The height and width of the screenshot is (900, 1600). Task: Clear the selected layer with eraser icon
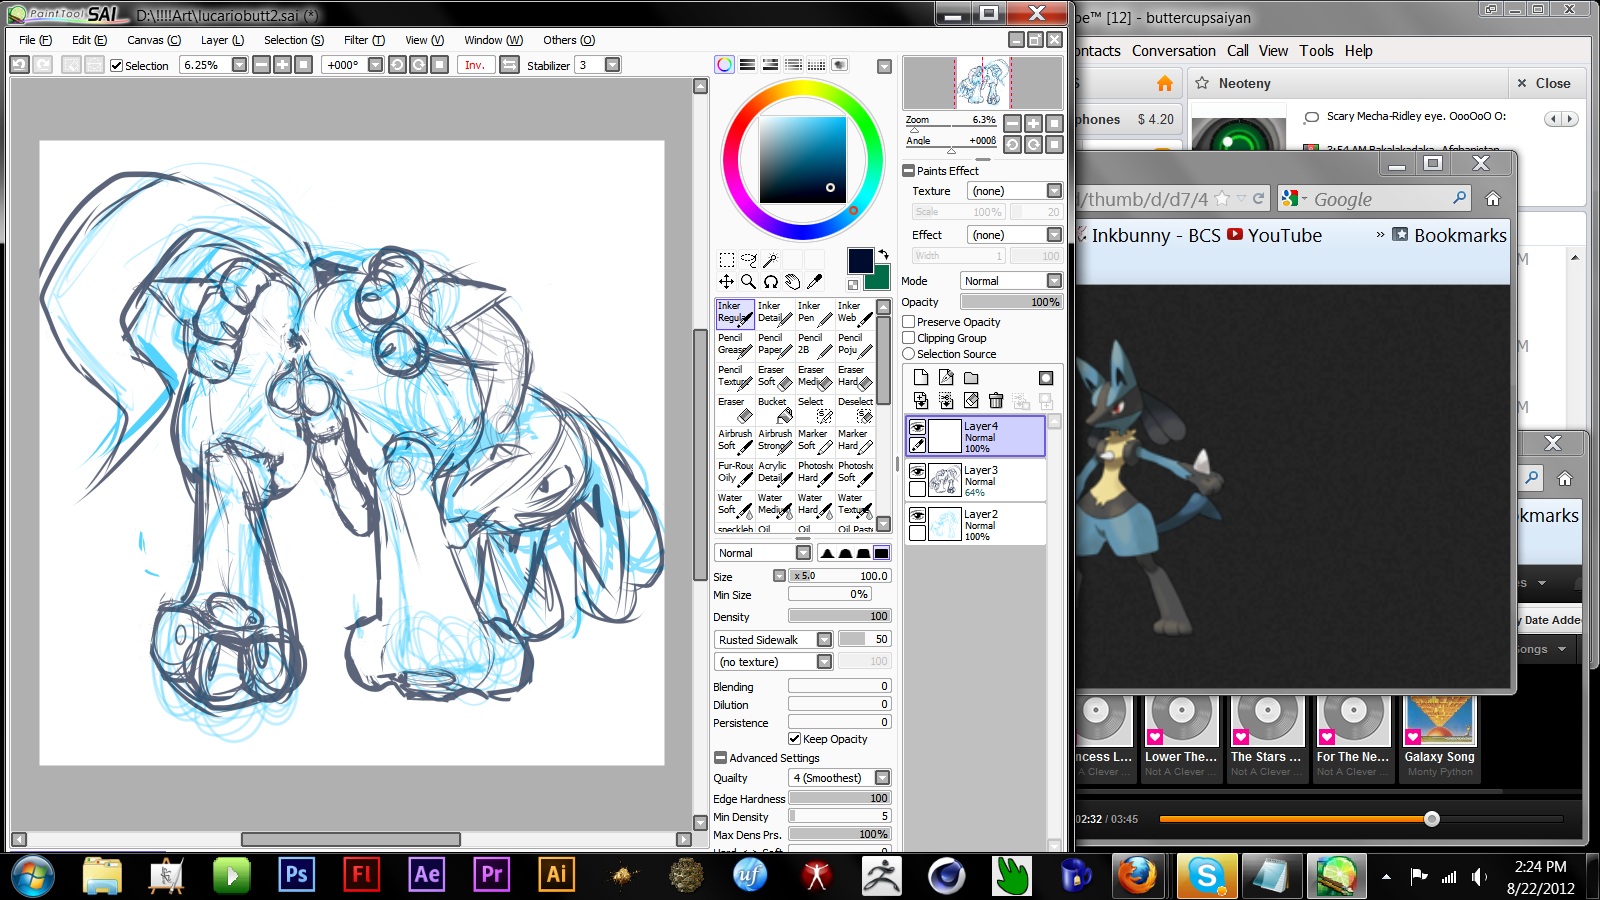(971, 401)
